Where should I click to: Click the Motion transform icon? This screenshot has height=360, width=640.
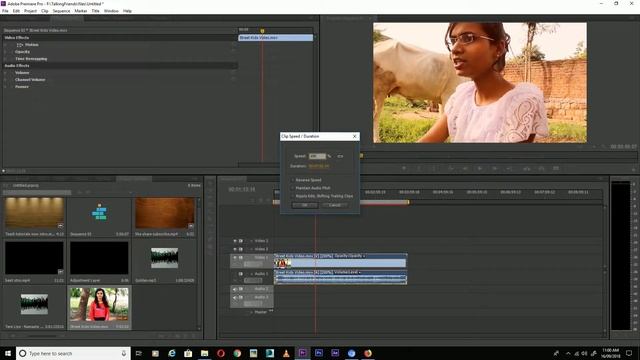pos(20,45)
